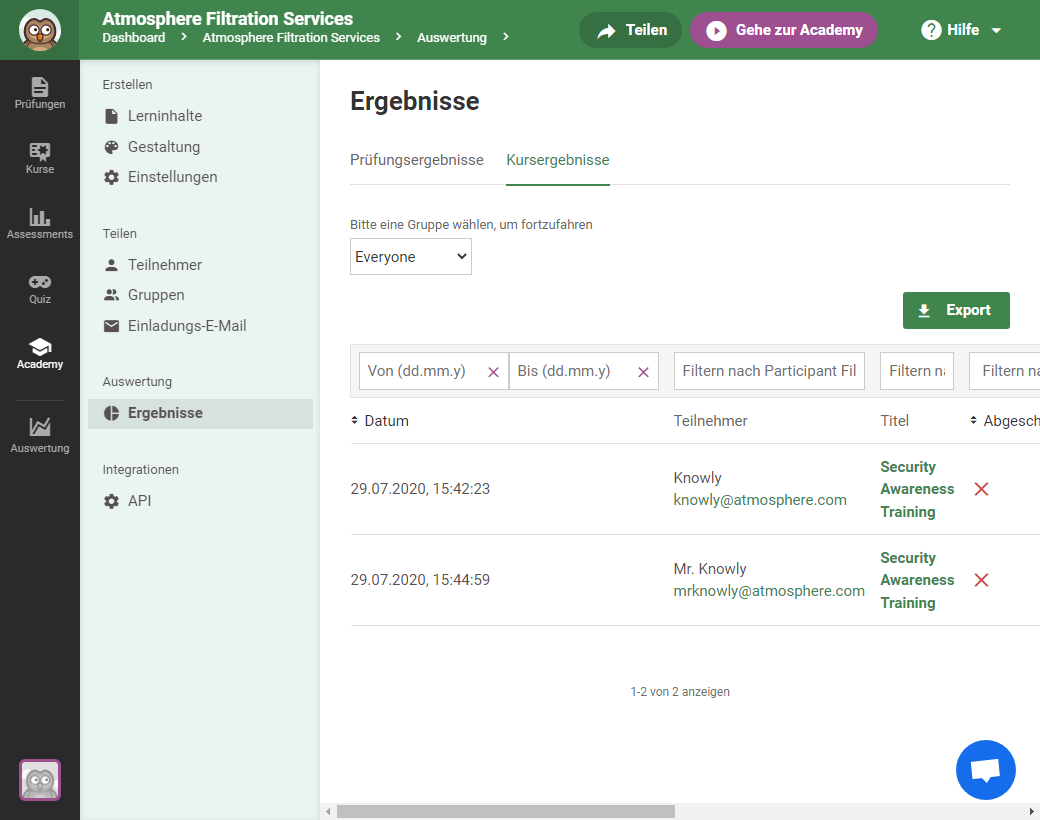1040x820 pixels.
Task: Switch to the Kursergebnisse tab
Action: click(x=558, y=160)
